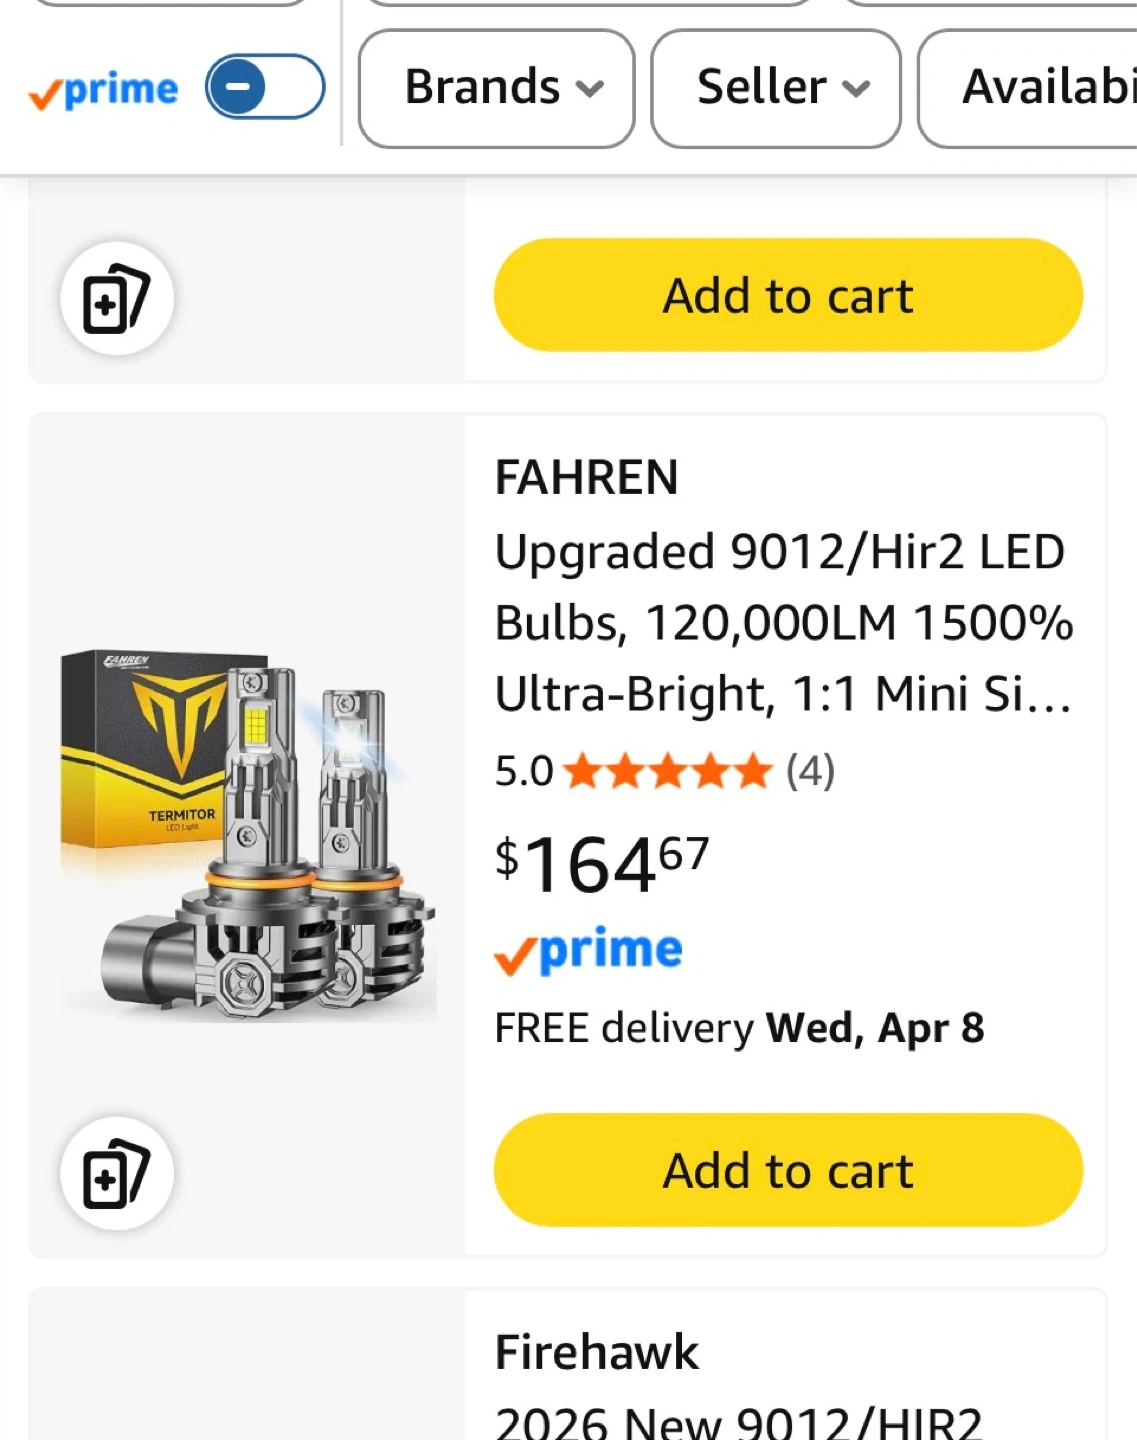View the (4) reviews count link
The width and height of the screenshot is (1137, 1440).
coord(810,772)
